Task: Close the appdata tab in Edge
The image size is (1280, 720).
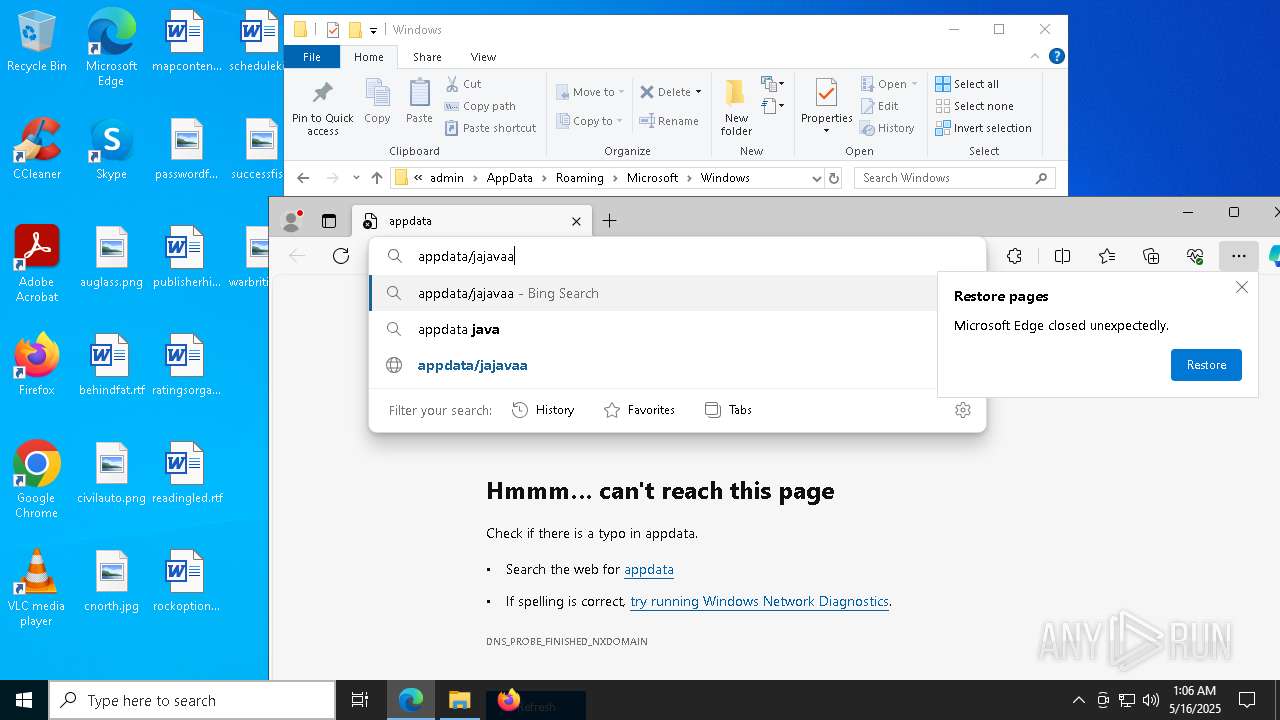Action: [576, 221]
